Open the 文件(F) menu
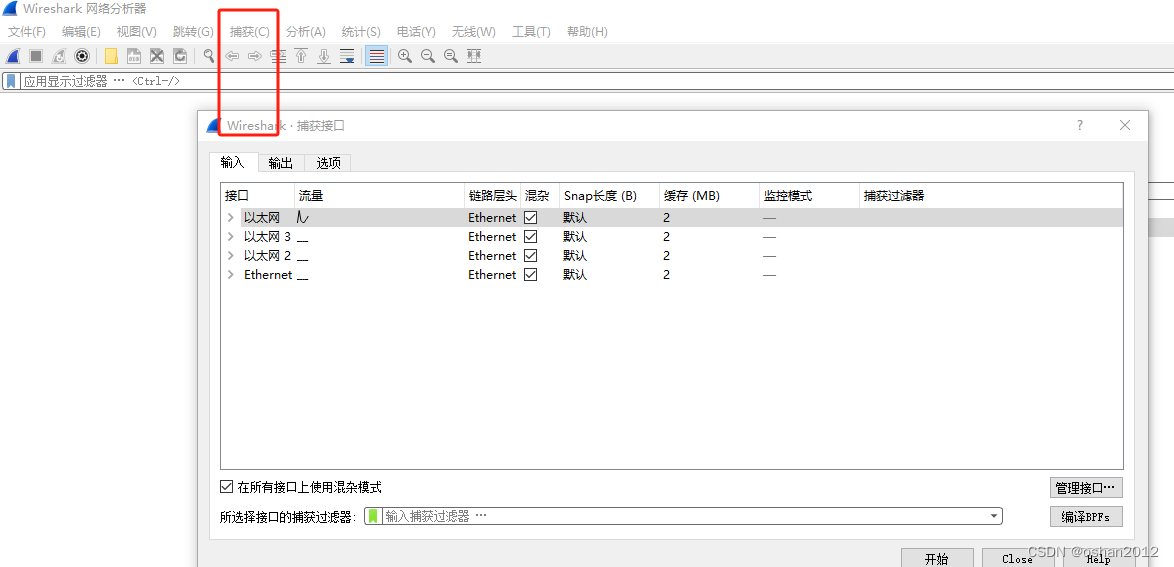The width and height of the screenshot is (1174, 567). pyautogui.click(x=27, y=31)
